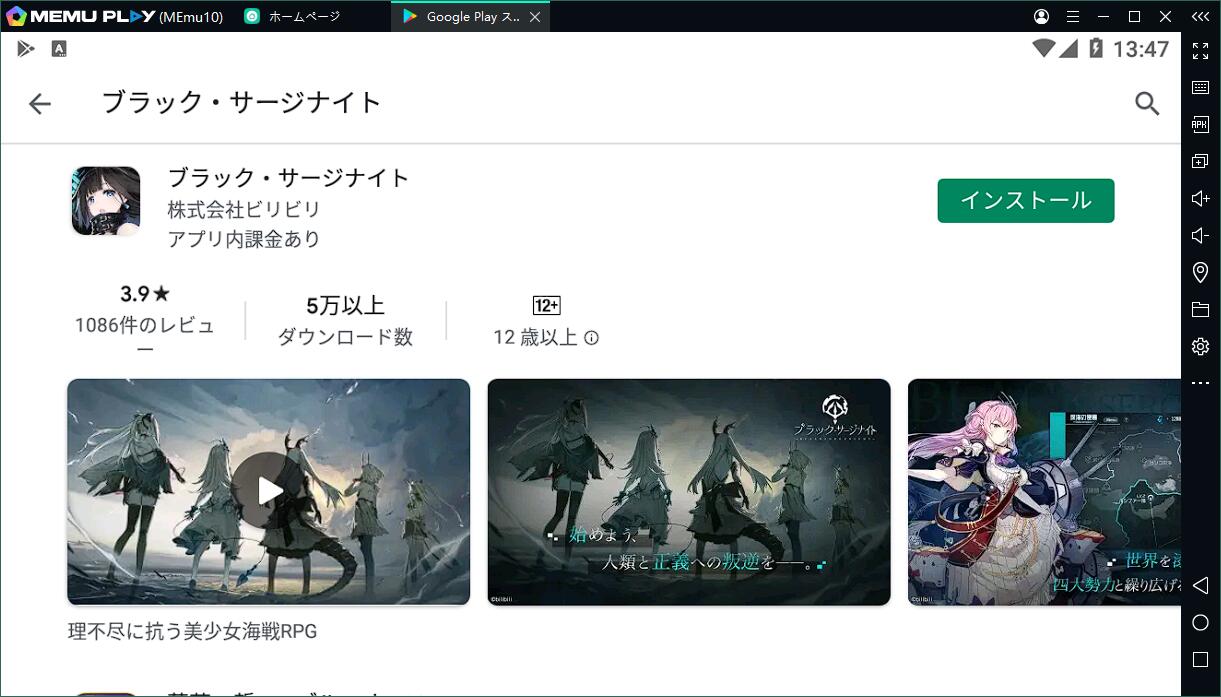This screenshot has height=697, width=1221.
Task: Open the Play Store search magnifier
Action: (x=1147, y=104)
